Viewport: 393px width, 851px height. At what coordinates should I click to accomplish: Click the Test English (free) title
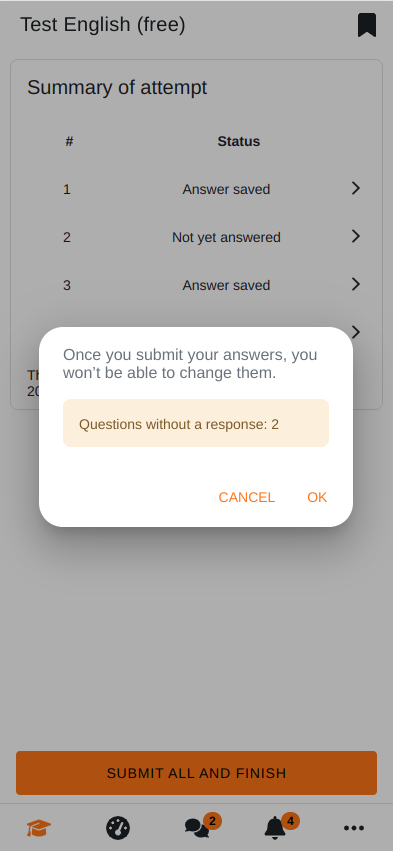tap(103, 25)
